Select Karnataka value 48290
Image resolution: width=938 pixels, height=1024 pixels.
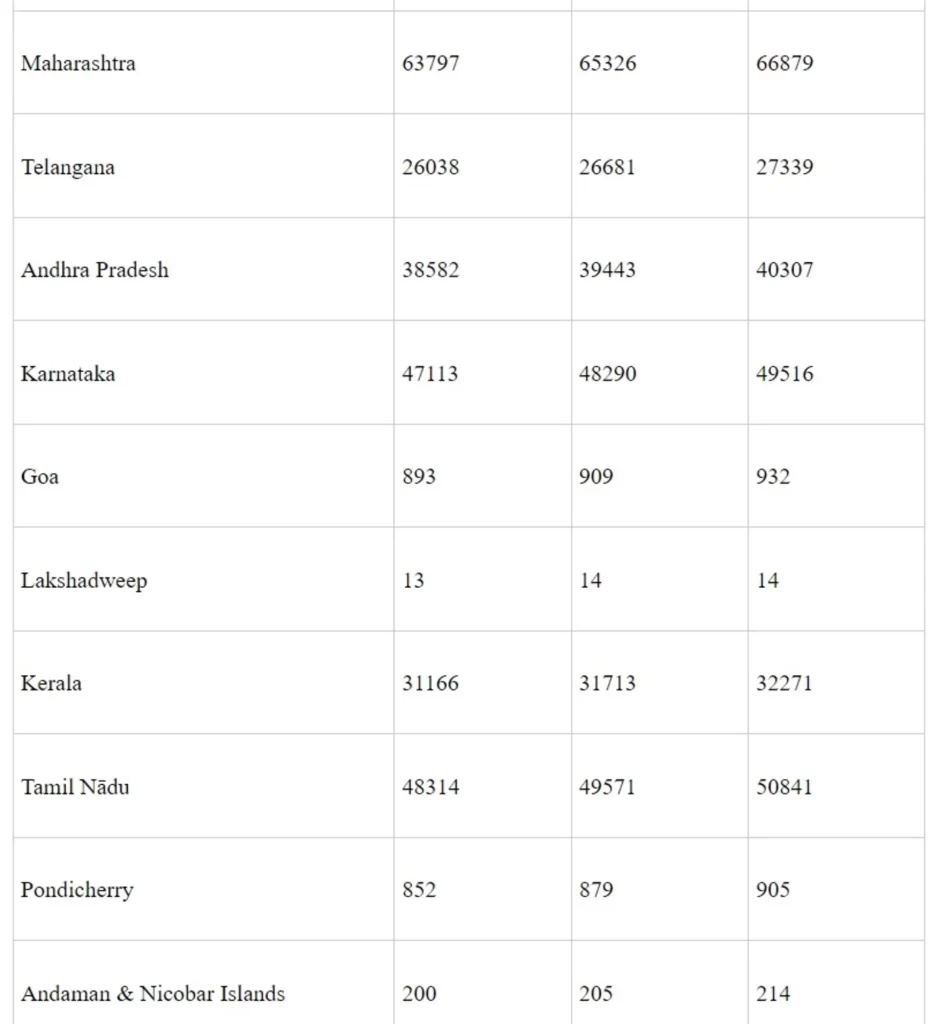(x=607, y=374)
